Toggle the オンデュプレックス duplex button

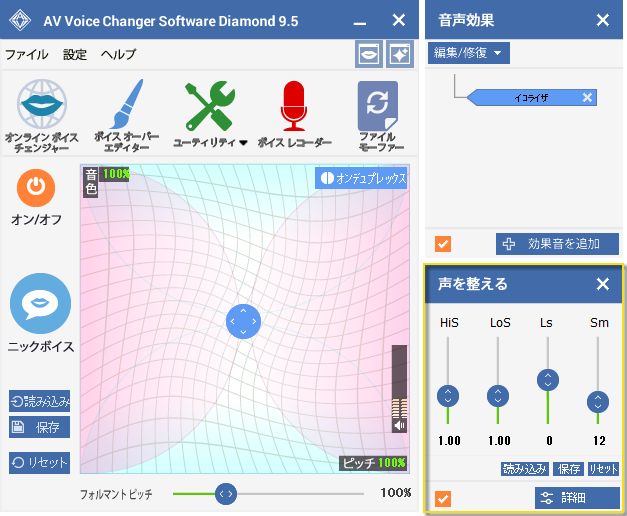point(362,178)
